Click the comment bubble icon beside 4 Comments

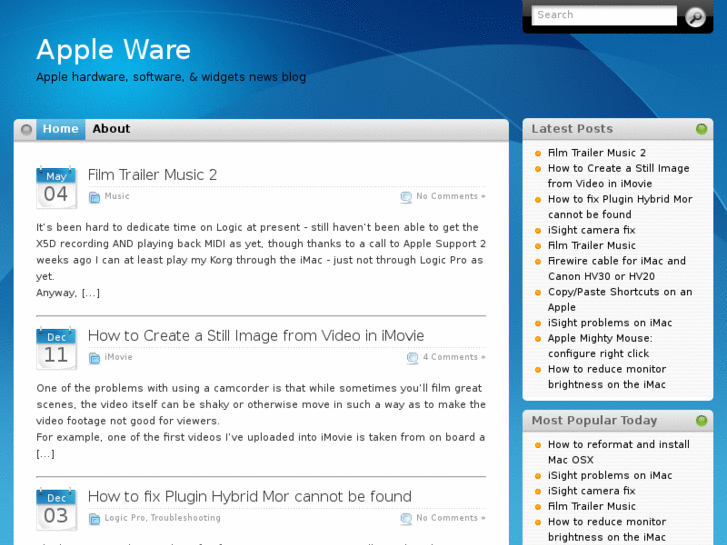(413, 358)
